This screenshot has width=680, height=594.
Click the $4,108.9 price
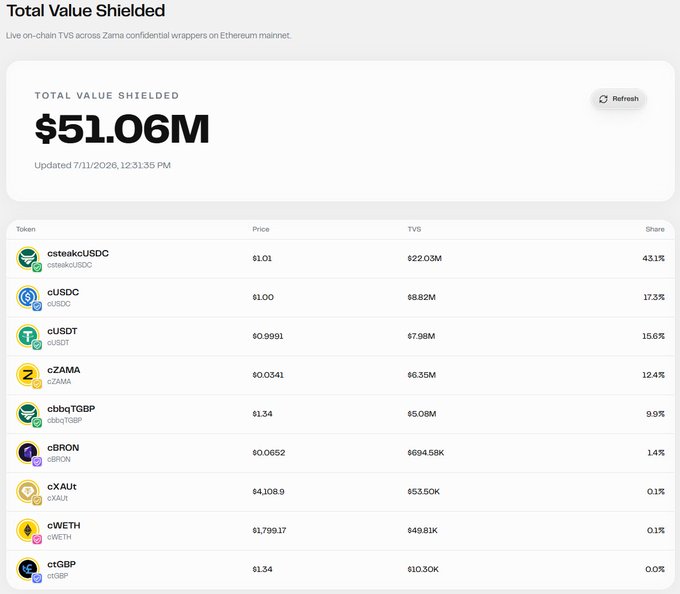tap(268, 492)
